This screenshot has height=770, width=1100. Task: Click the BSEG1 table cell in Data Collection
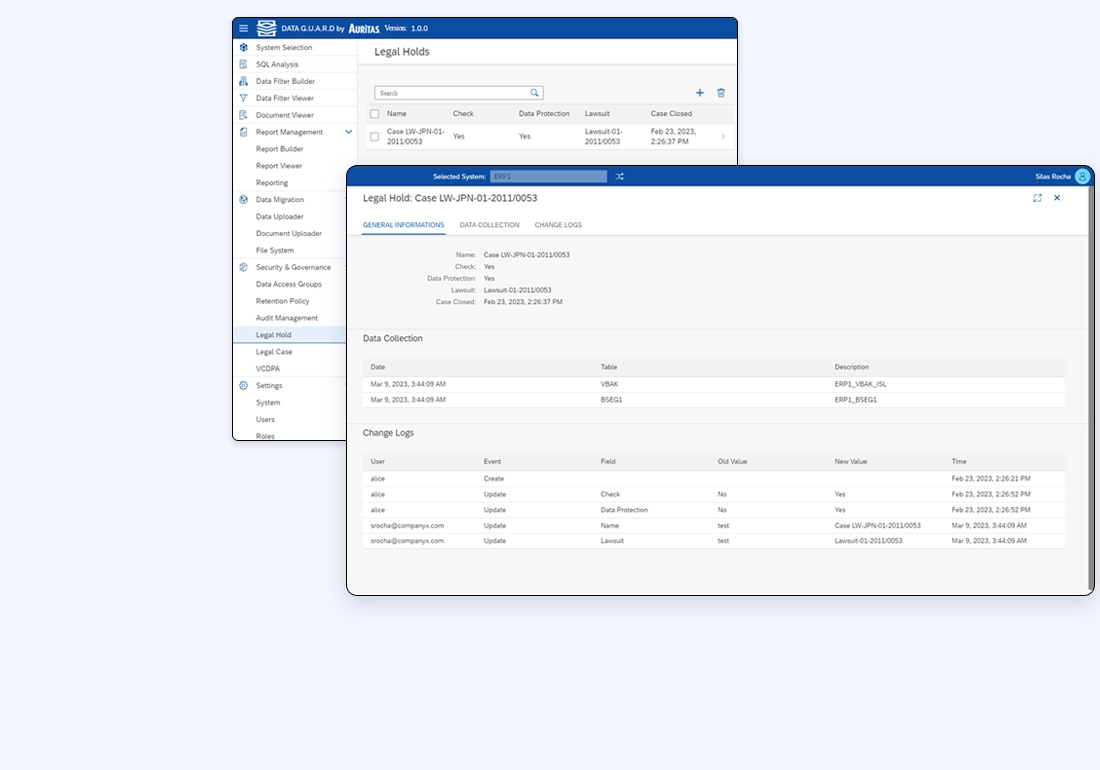(x=612, y=400)
